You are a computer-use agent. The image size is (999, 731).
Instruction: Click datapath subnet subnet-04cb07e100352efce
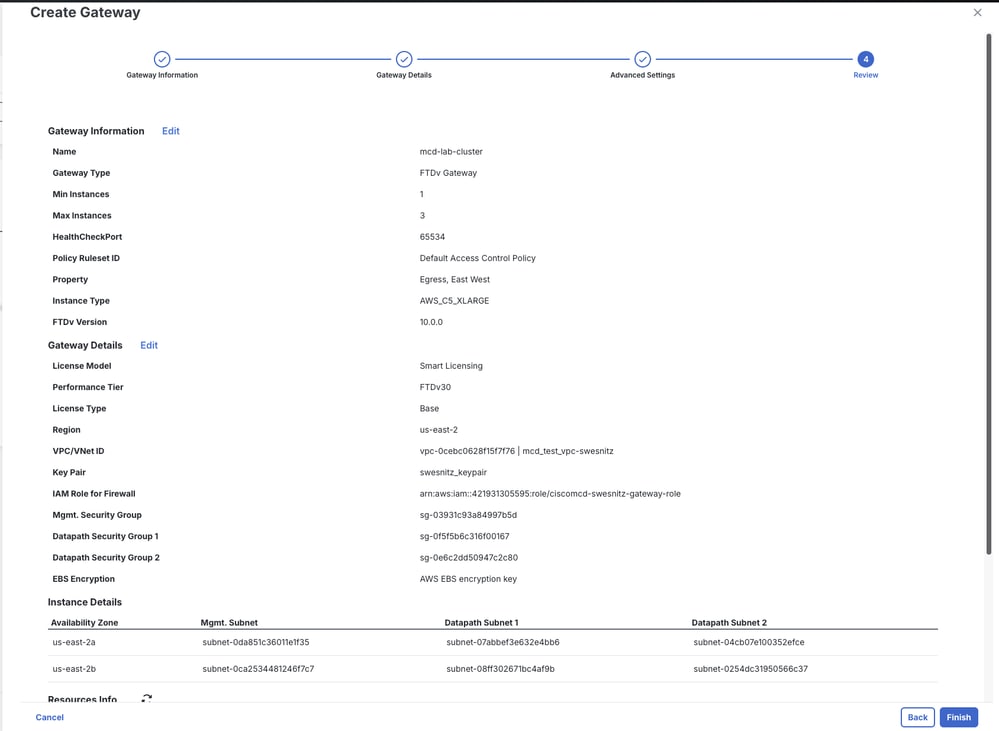[x=749, y=642]
